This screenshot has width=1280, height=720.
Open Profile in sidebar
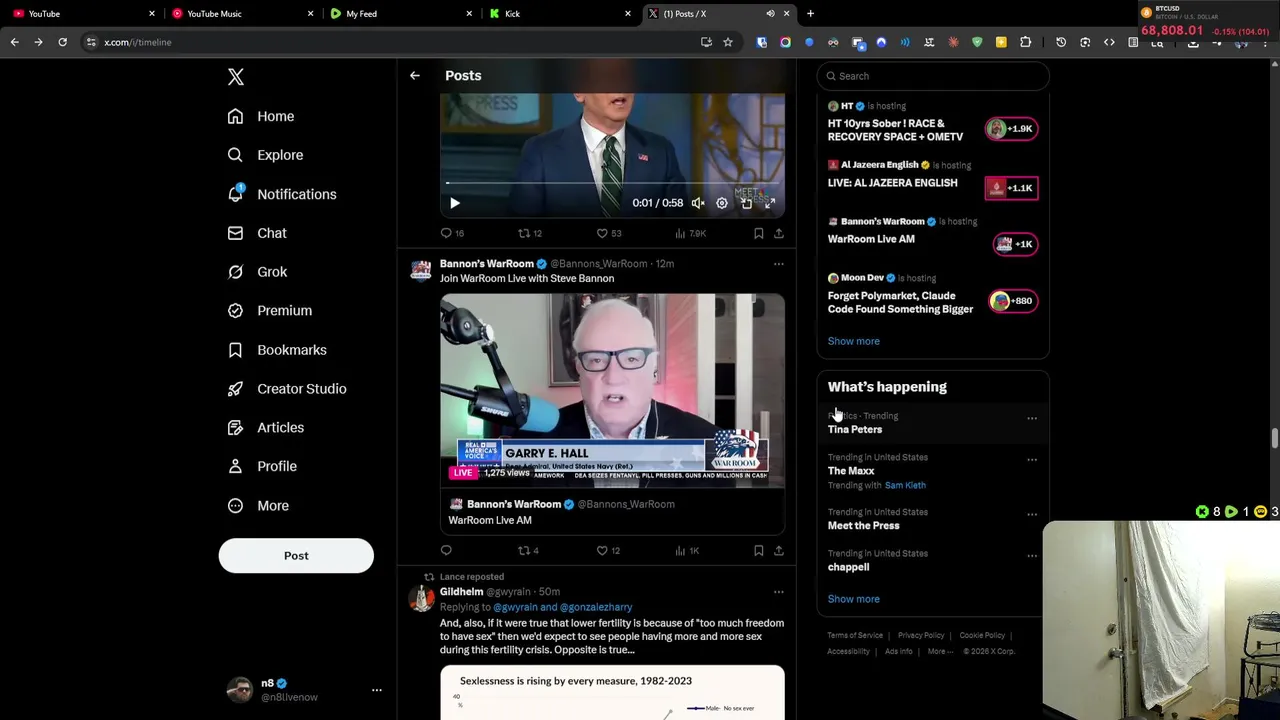coord(262,467)
